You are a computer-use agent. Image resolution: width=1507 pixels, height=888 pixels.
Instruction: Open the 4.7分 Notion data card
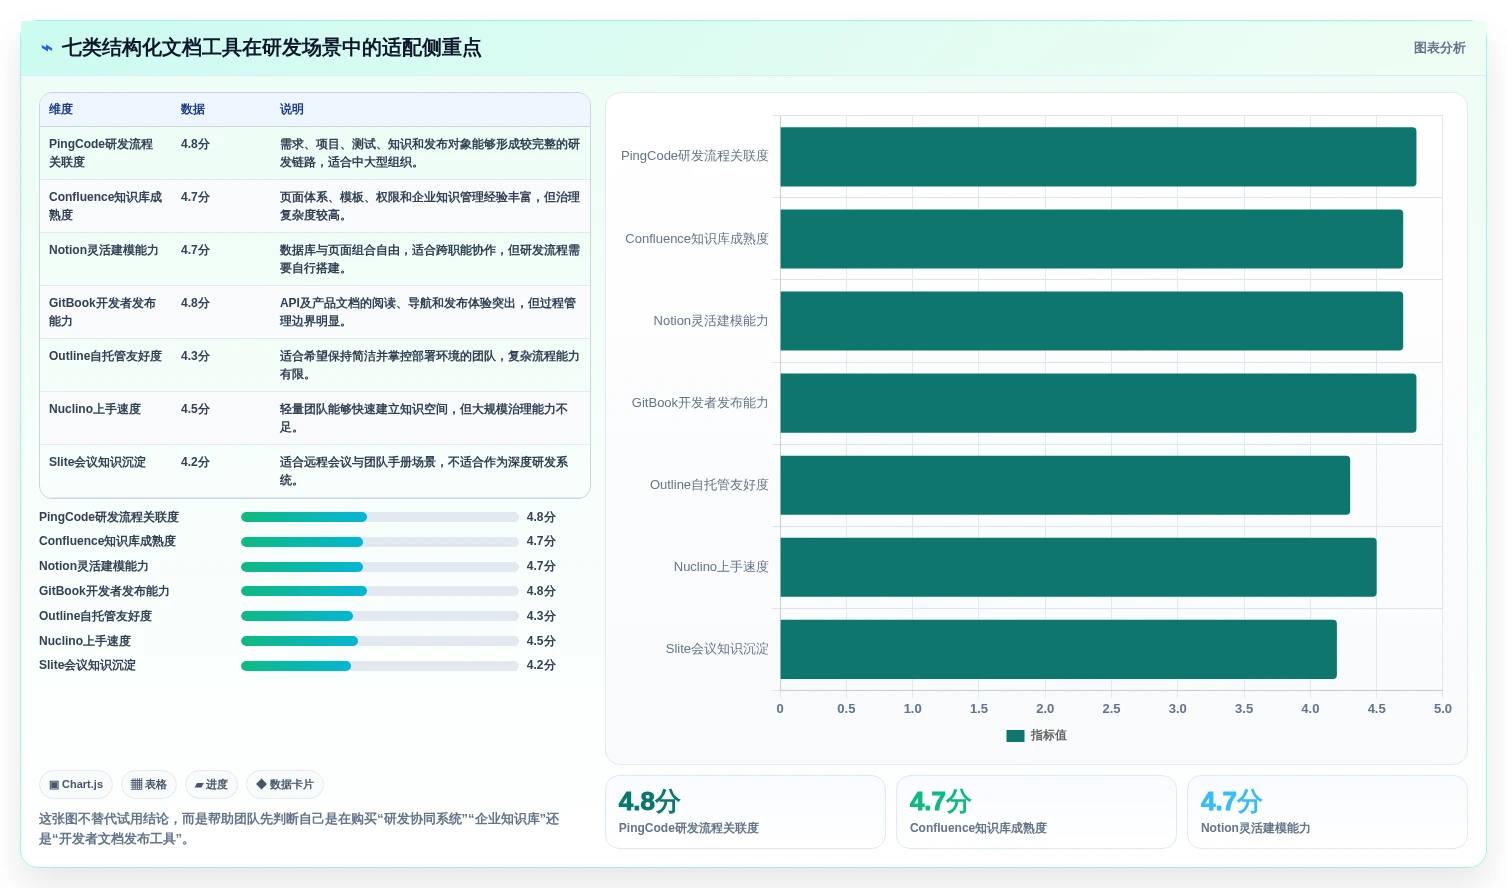click(x=1327, y=812)
